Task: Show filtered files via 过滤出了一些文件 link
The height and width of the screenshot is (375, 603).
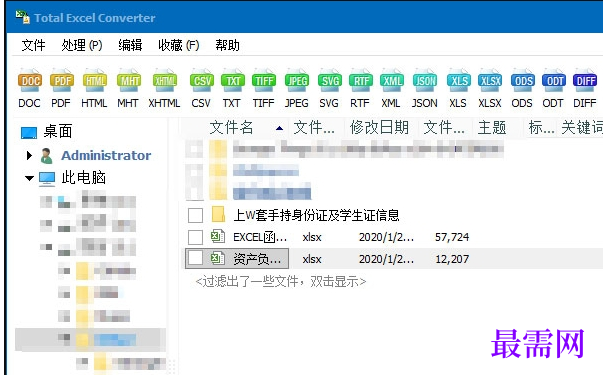Action: pyautogui.click(x=281, y=282)
